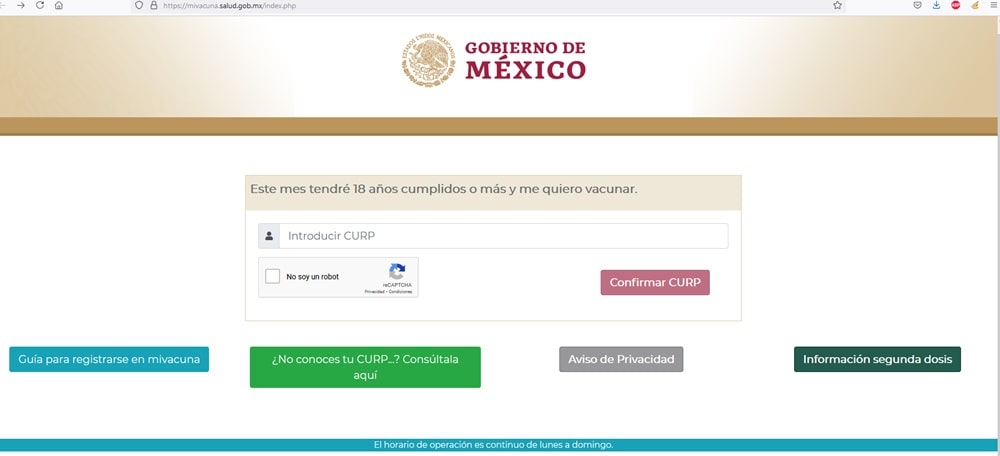The height and width of the screenshot is (456, 1000).
Task: Open the Aviso de Privacidad
Action: [621, 359]
